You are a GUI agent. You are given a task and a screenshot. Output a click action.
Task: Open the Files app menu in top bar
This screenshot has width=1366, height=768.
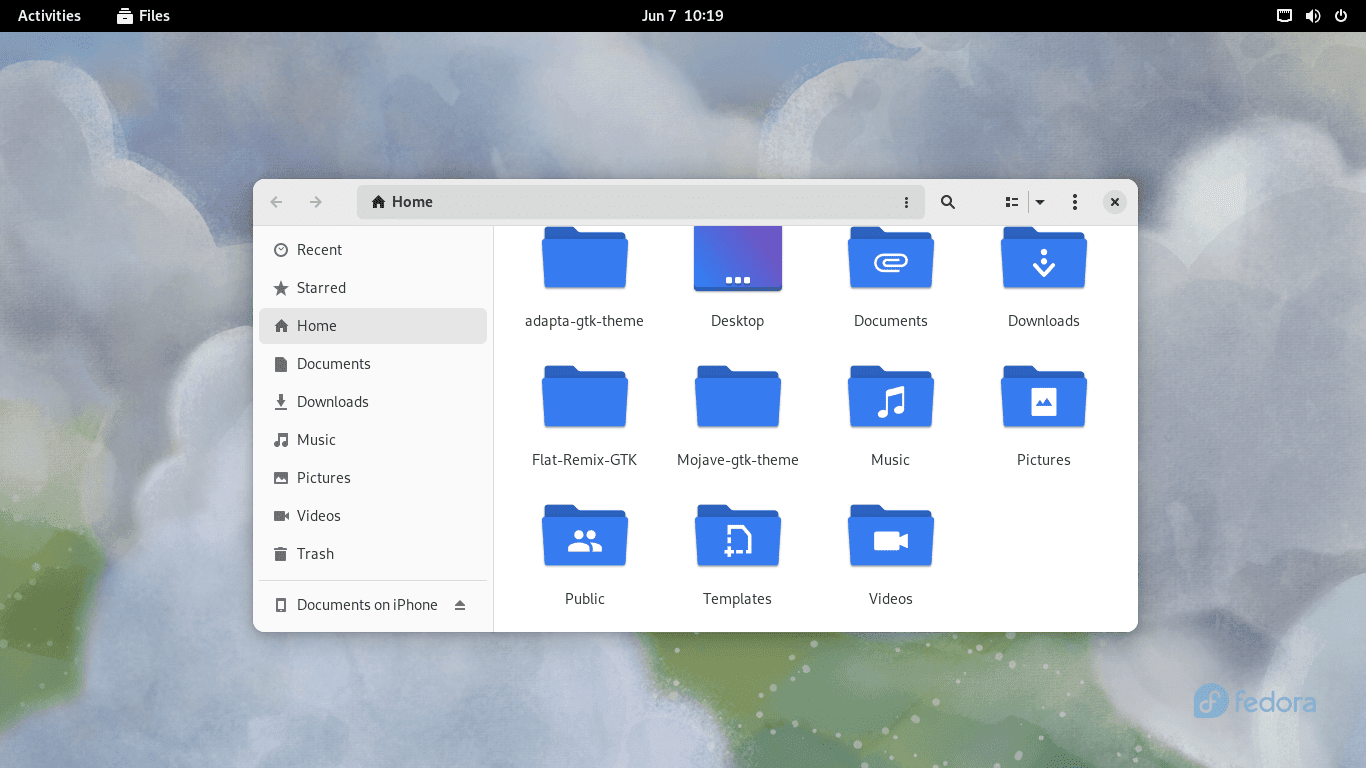143,16
